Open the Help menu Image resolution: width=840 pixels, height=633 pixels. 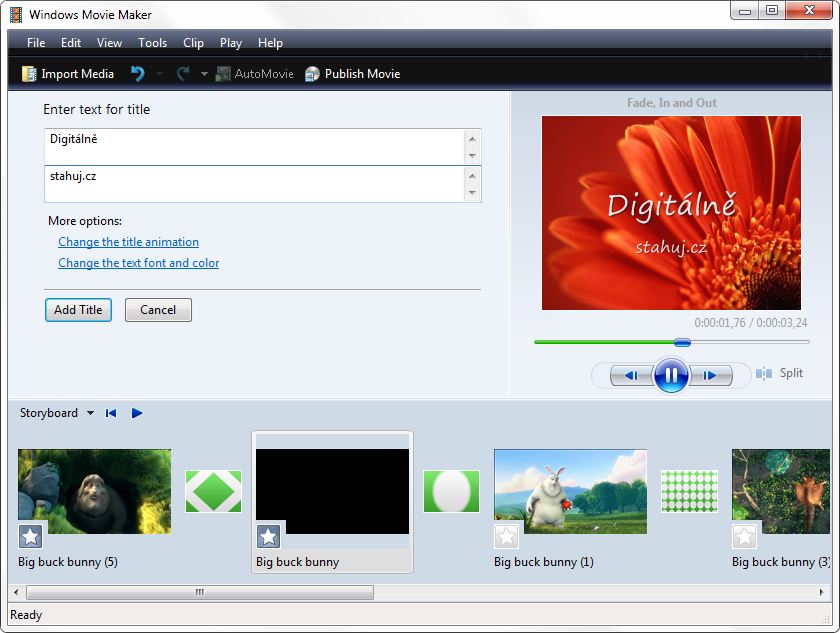click(x=270, y=43)
